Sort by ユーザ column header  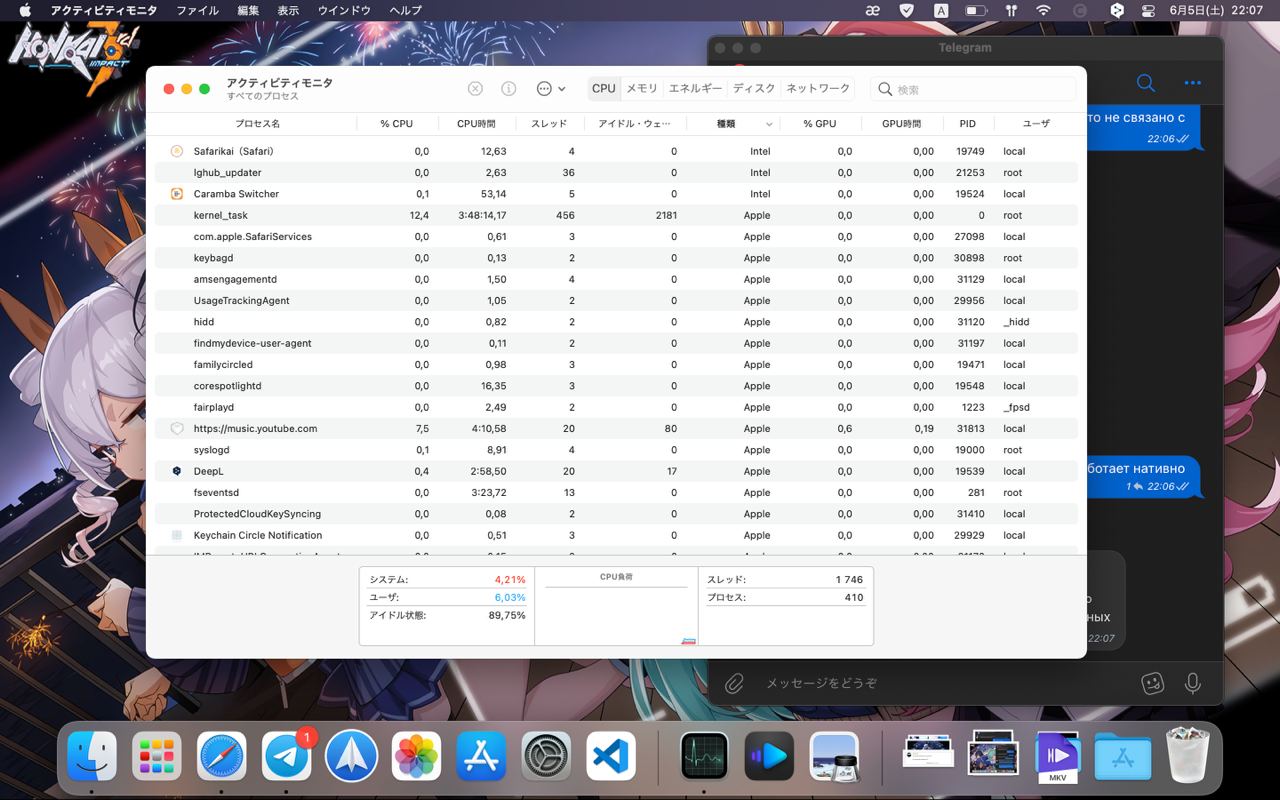coord(1036,124)
